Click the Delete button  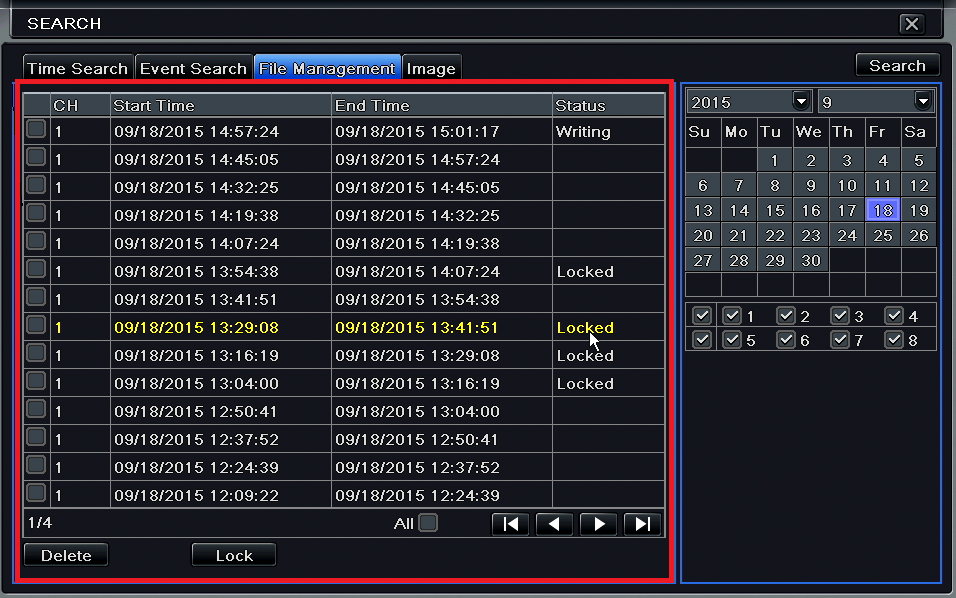click(x=66, y=555)
